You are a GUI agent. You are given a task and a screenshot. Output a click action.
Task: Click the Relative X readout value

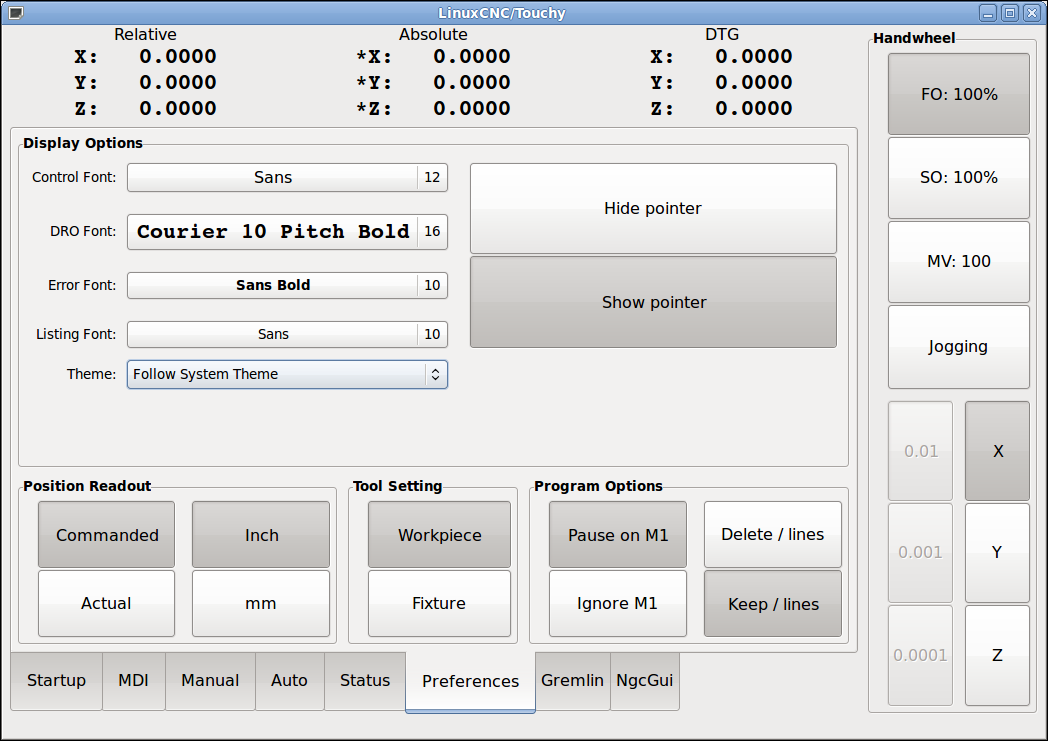pos(178,57)
